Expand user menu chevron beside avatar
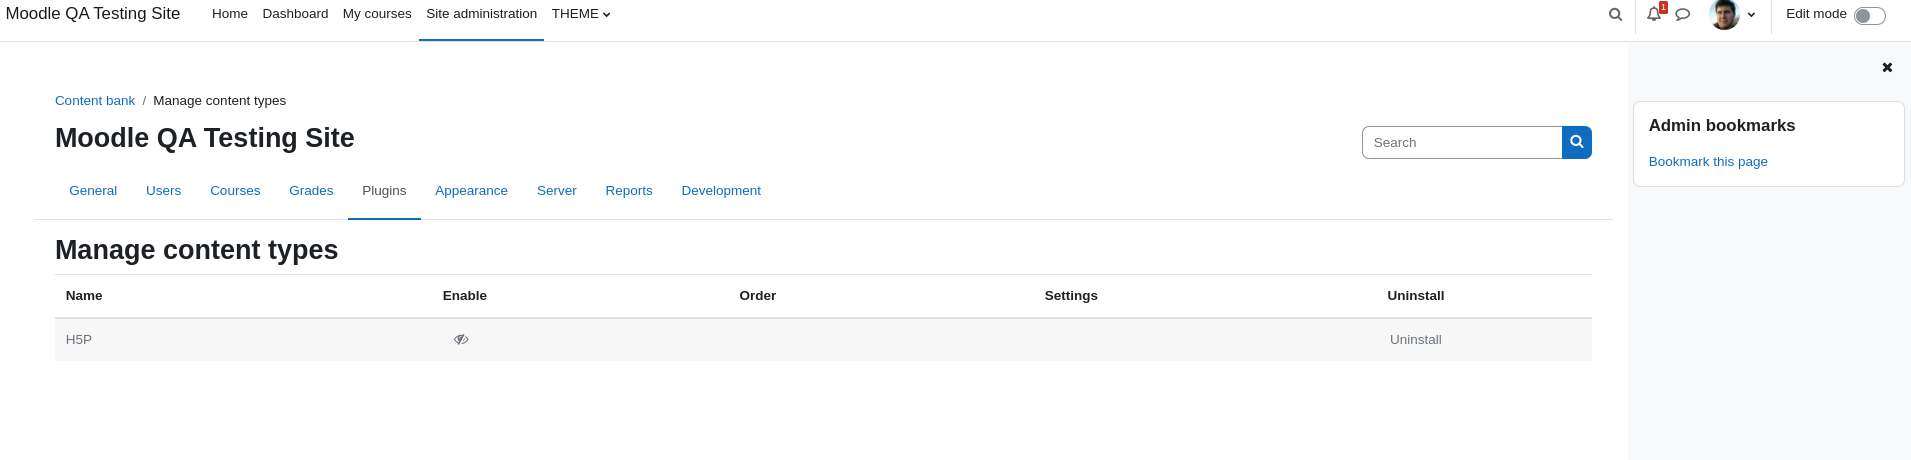1911x460 pixels. pos(1751,15)
